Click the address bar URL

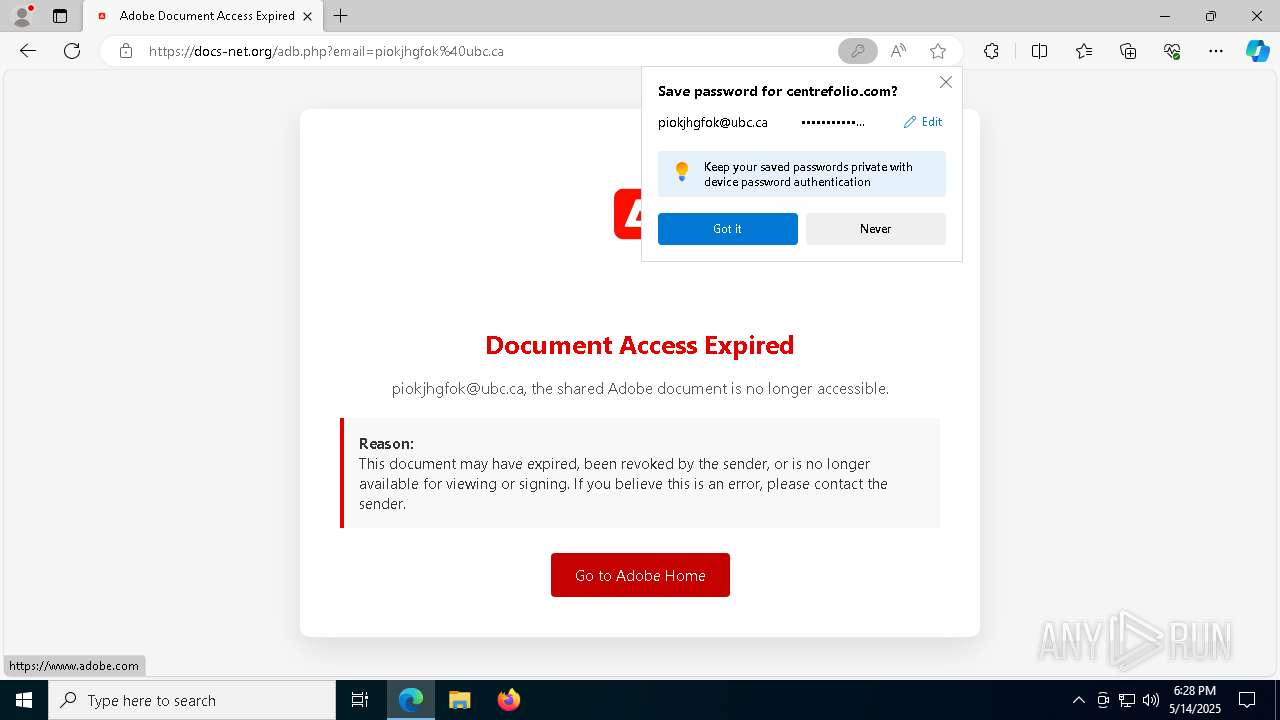tap(326, 51)
